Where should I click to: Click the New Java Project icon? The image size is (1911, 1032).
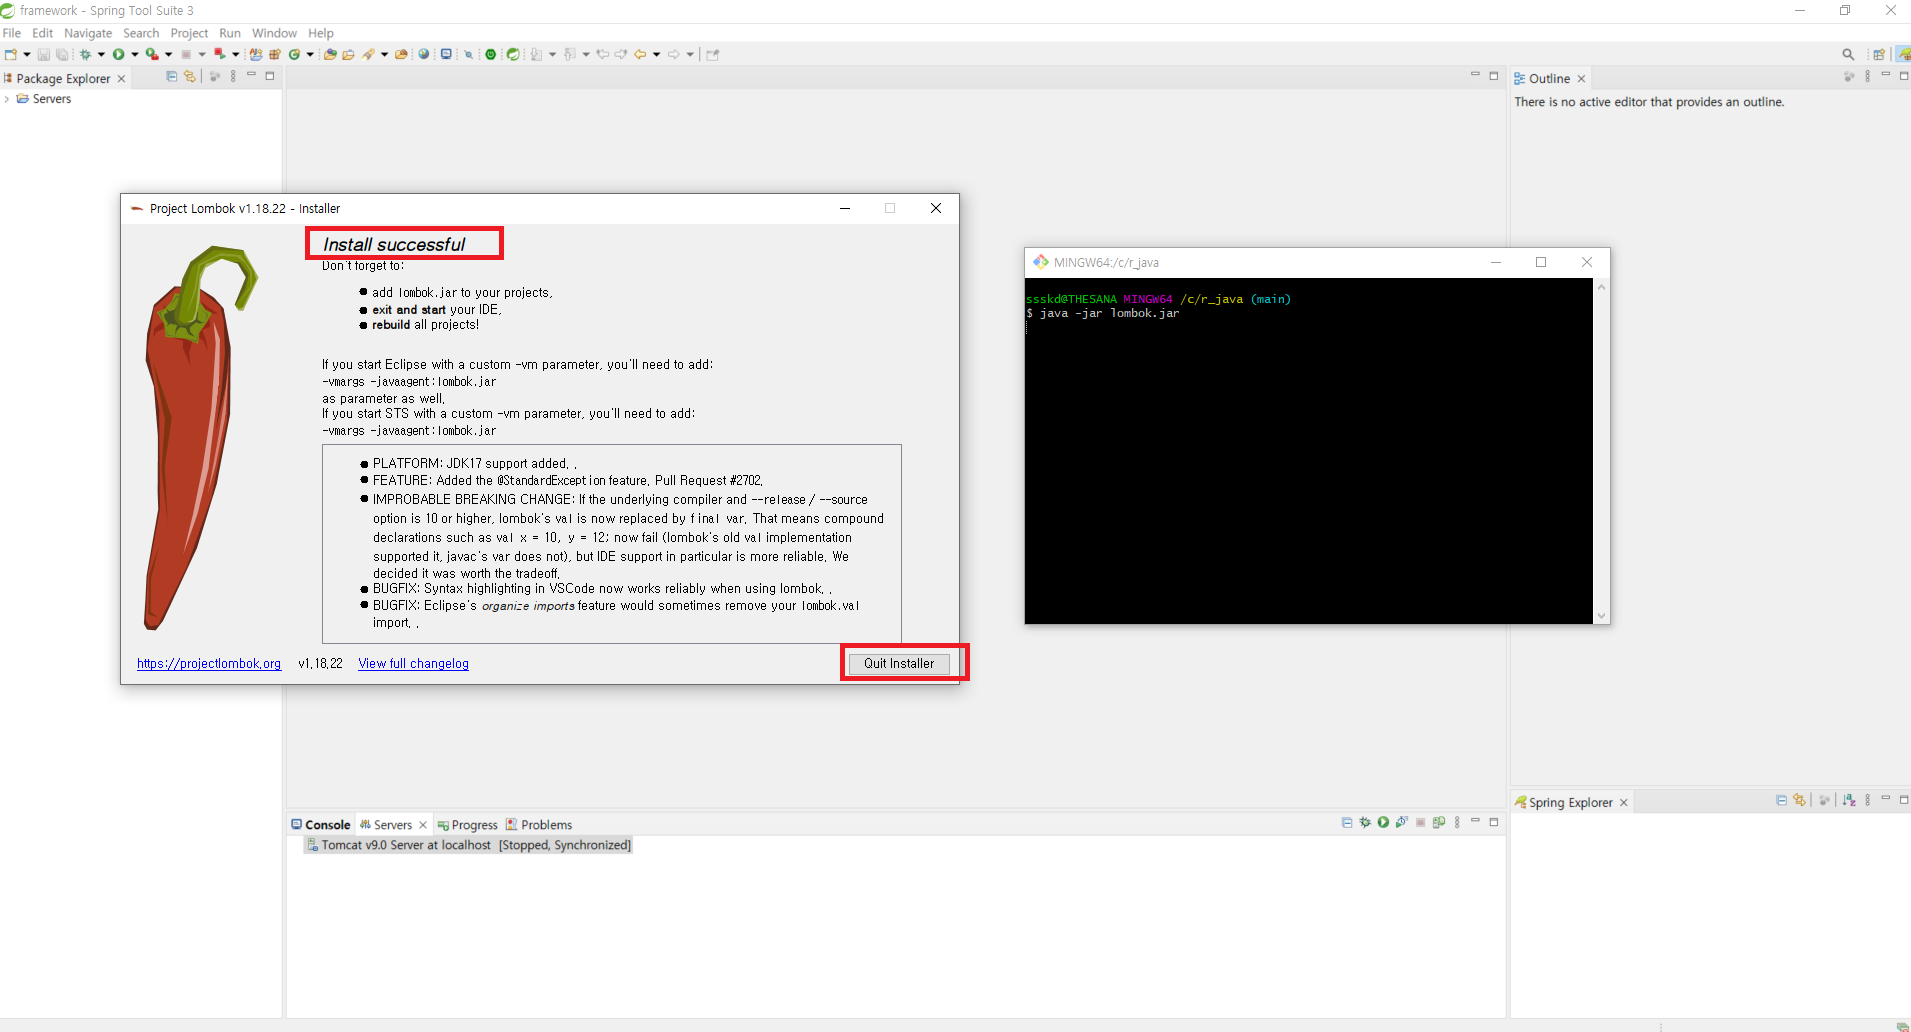(256, 54)
